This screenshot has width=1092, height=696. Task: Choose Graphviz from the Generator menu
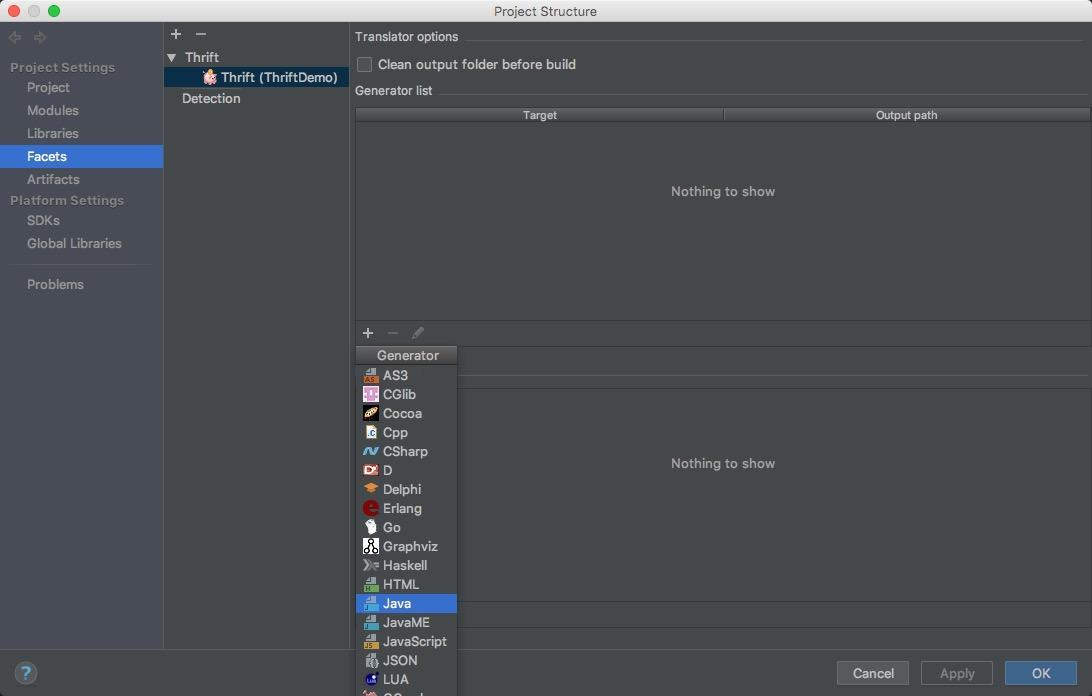tap(406, 546)
